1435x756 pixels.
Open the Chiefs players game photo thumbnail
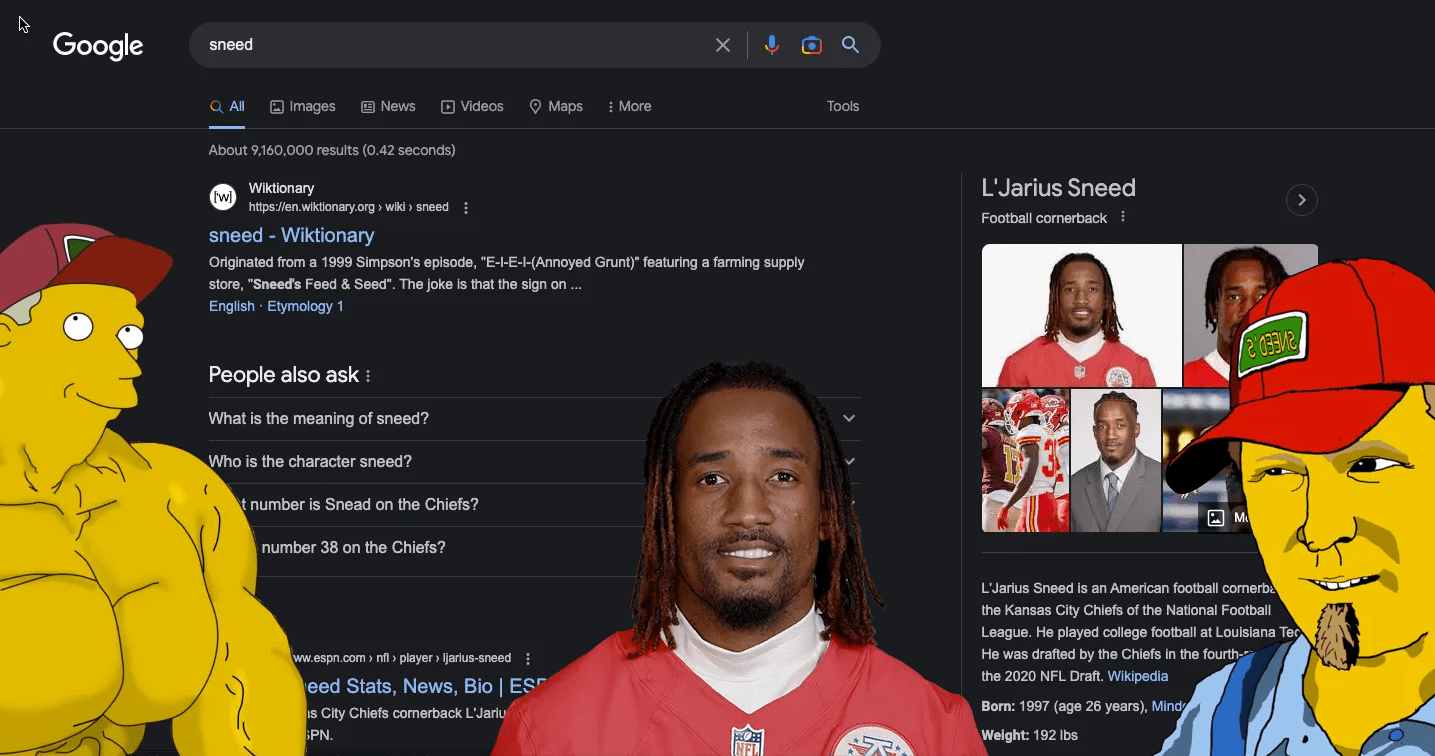click(x=1025, y=460)
